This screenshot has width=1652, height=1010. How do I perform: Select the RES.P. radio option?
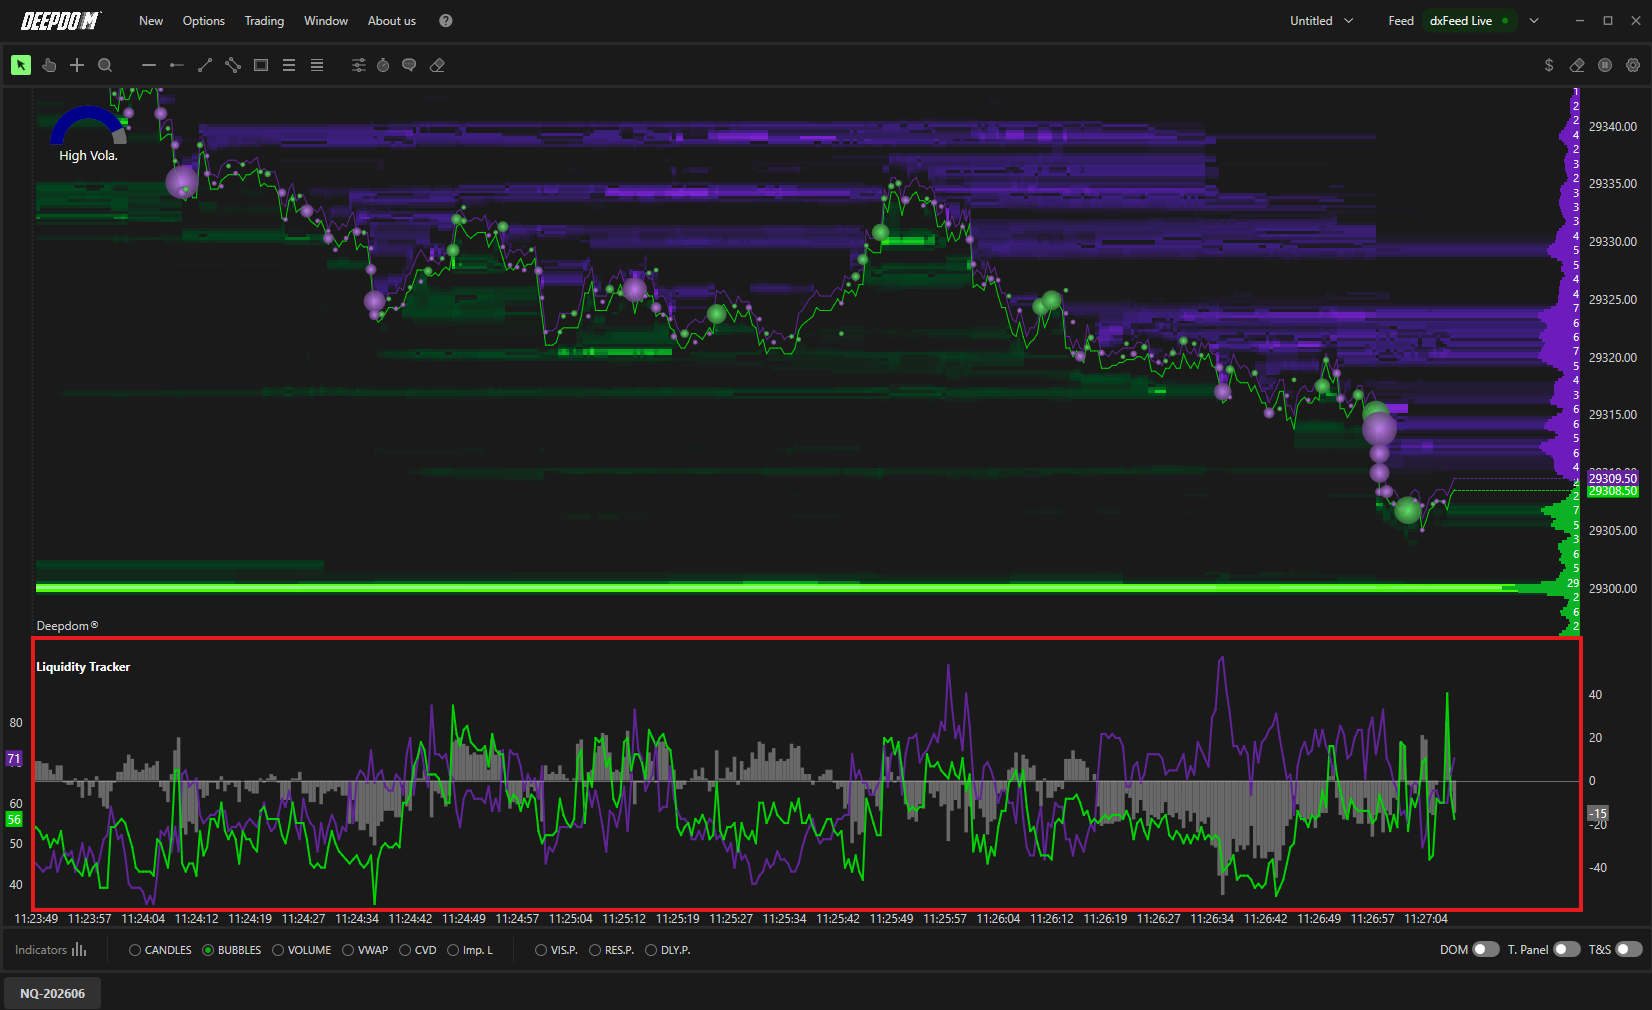coord(612,950)
